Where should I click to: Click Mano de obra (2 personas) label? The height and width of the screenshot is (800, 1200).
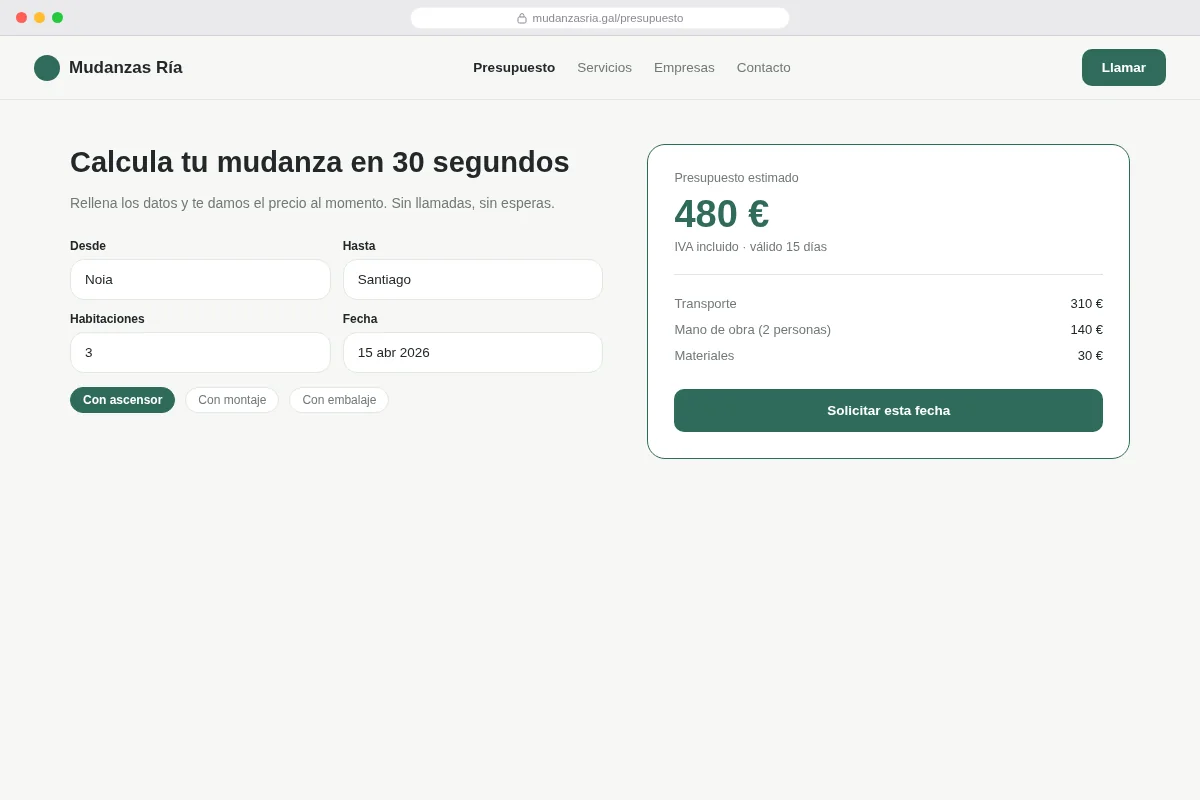[752, 330]
